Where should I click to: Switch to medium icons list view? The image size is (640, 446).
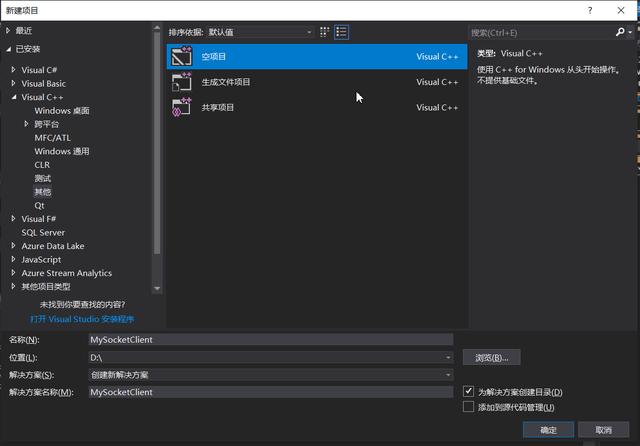tap(341, 32)
